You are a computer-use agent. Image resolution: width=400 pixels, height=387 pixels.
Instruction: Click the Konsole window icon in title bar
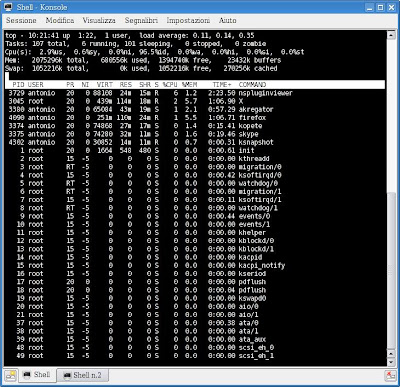click(9, 7)
